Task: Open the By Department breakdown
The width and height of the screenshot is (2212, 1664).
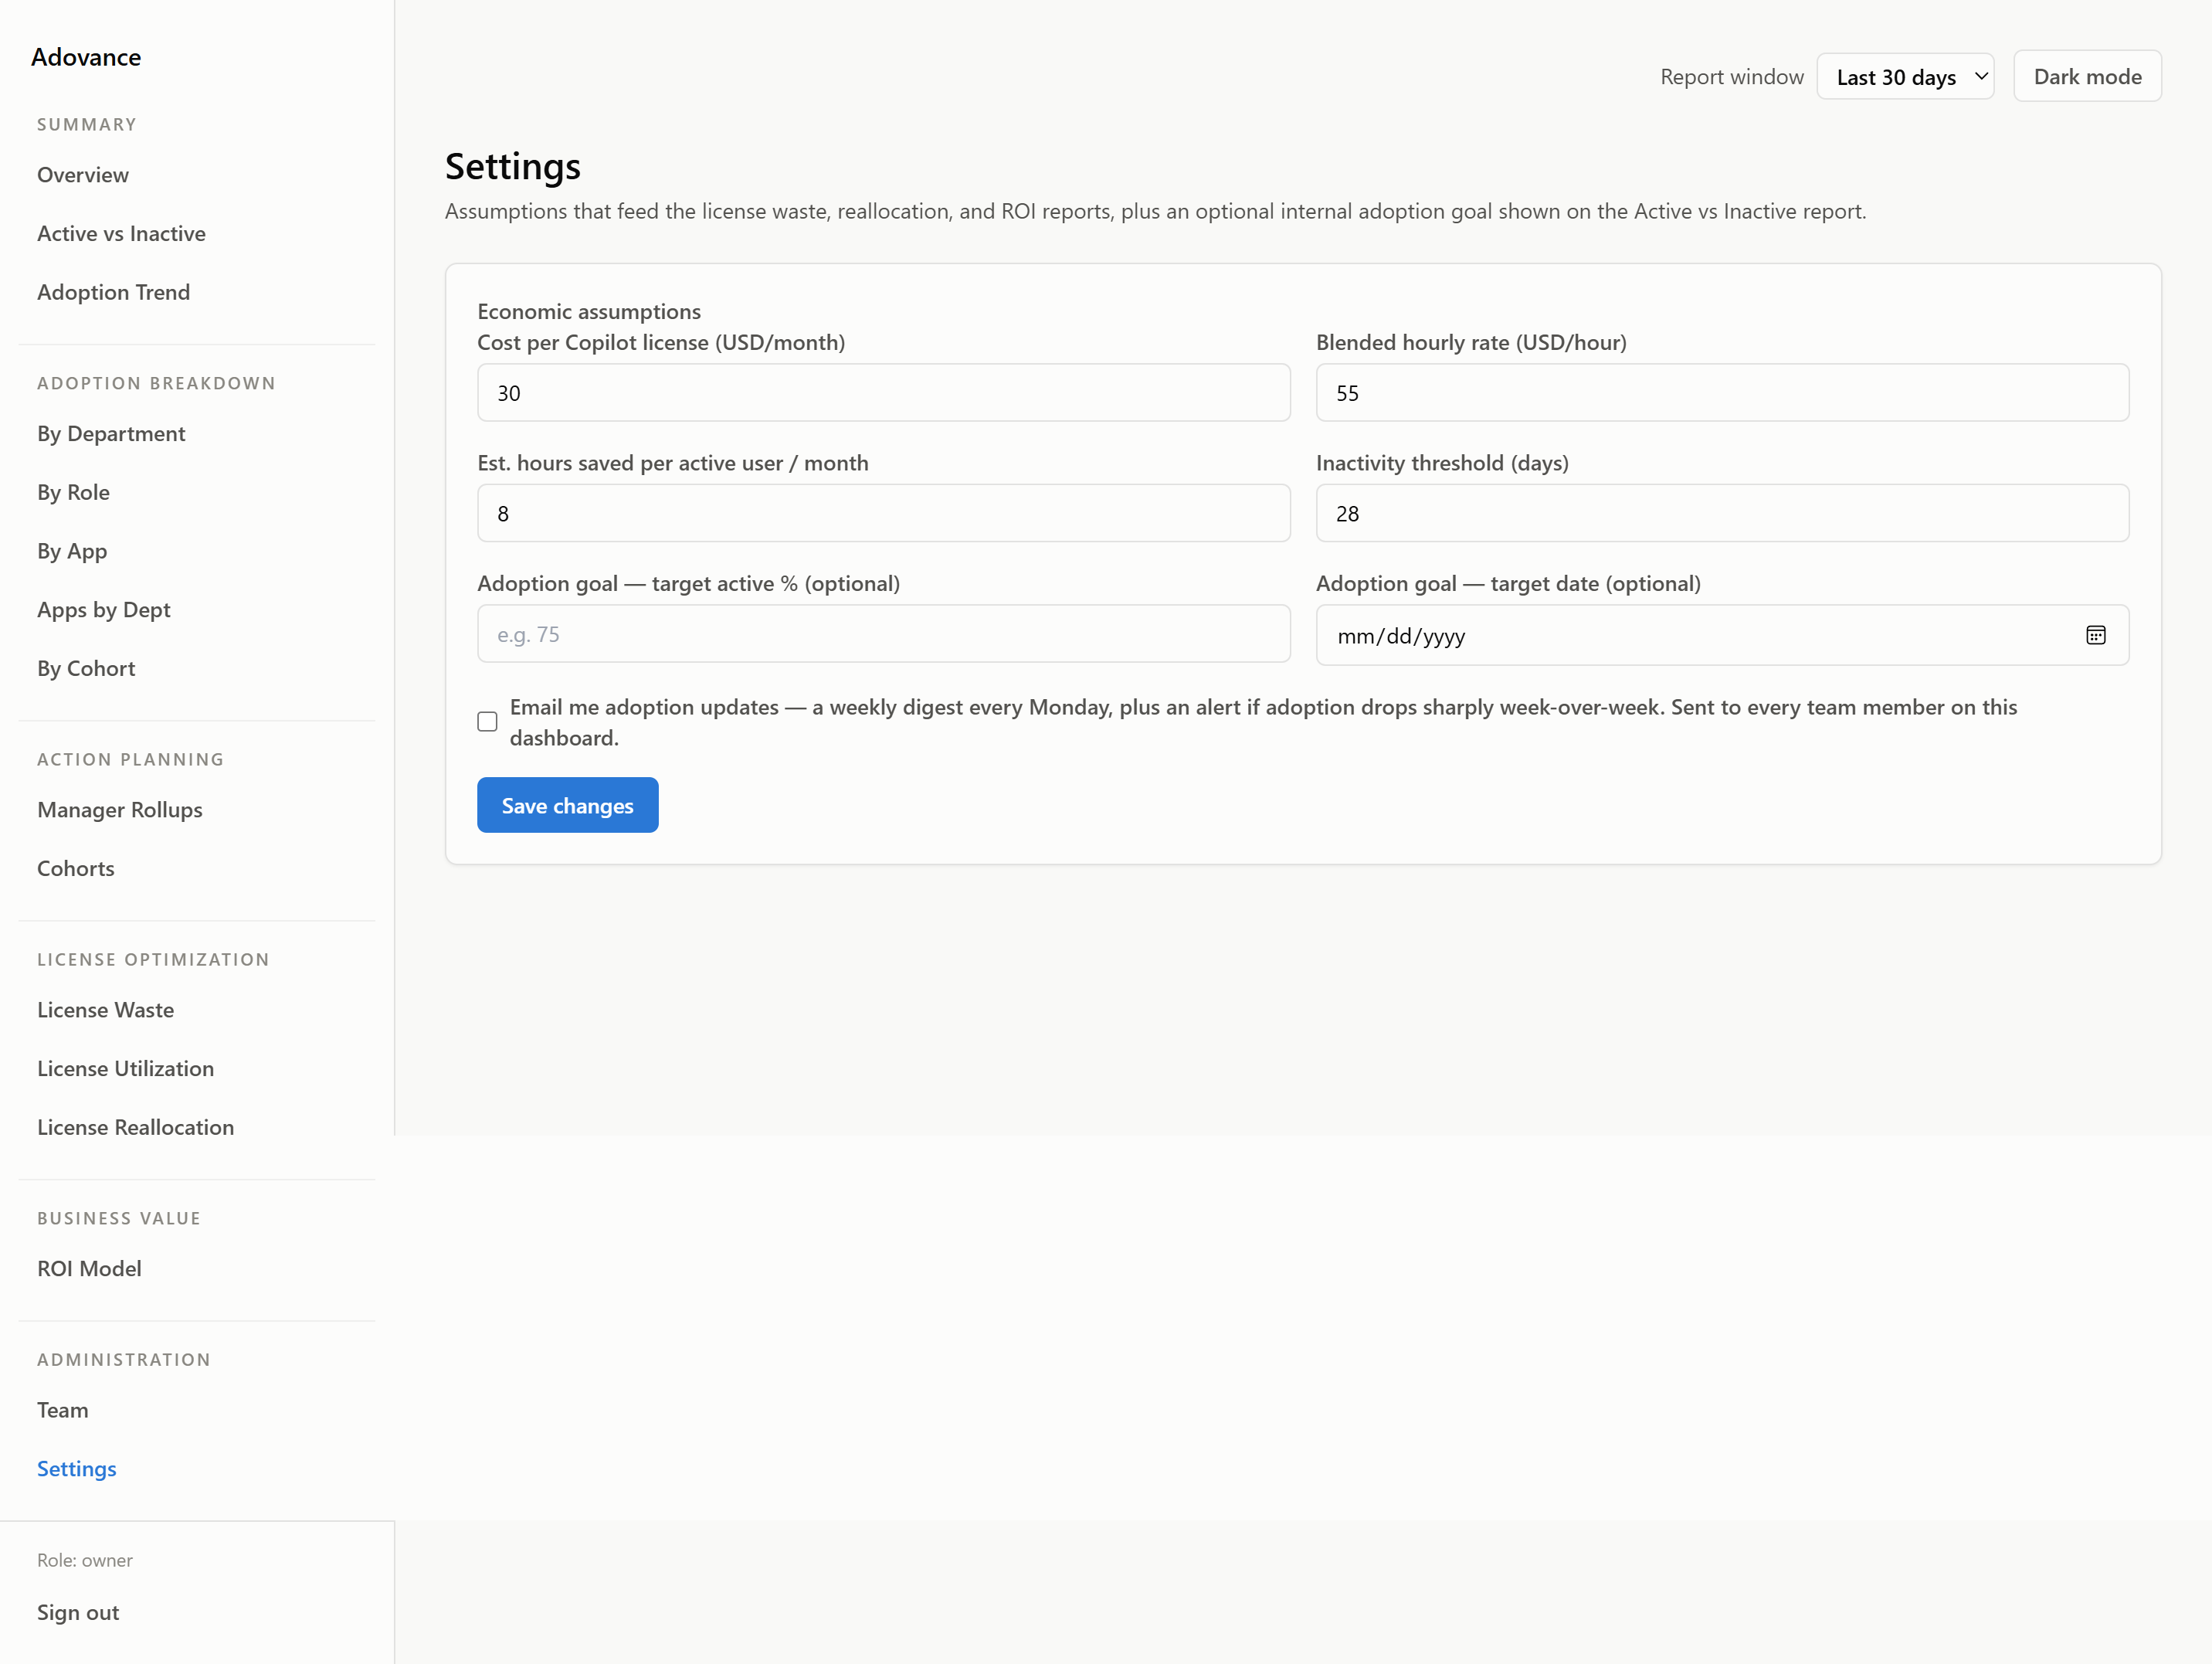Action: (x=111, y=434)
